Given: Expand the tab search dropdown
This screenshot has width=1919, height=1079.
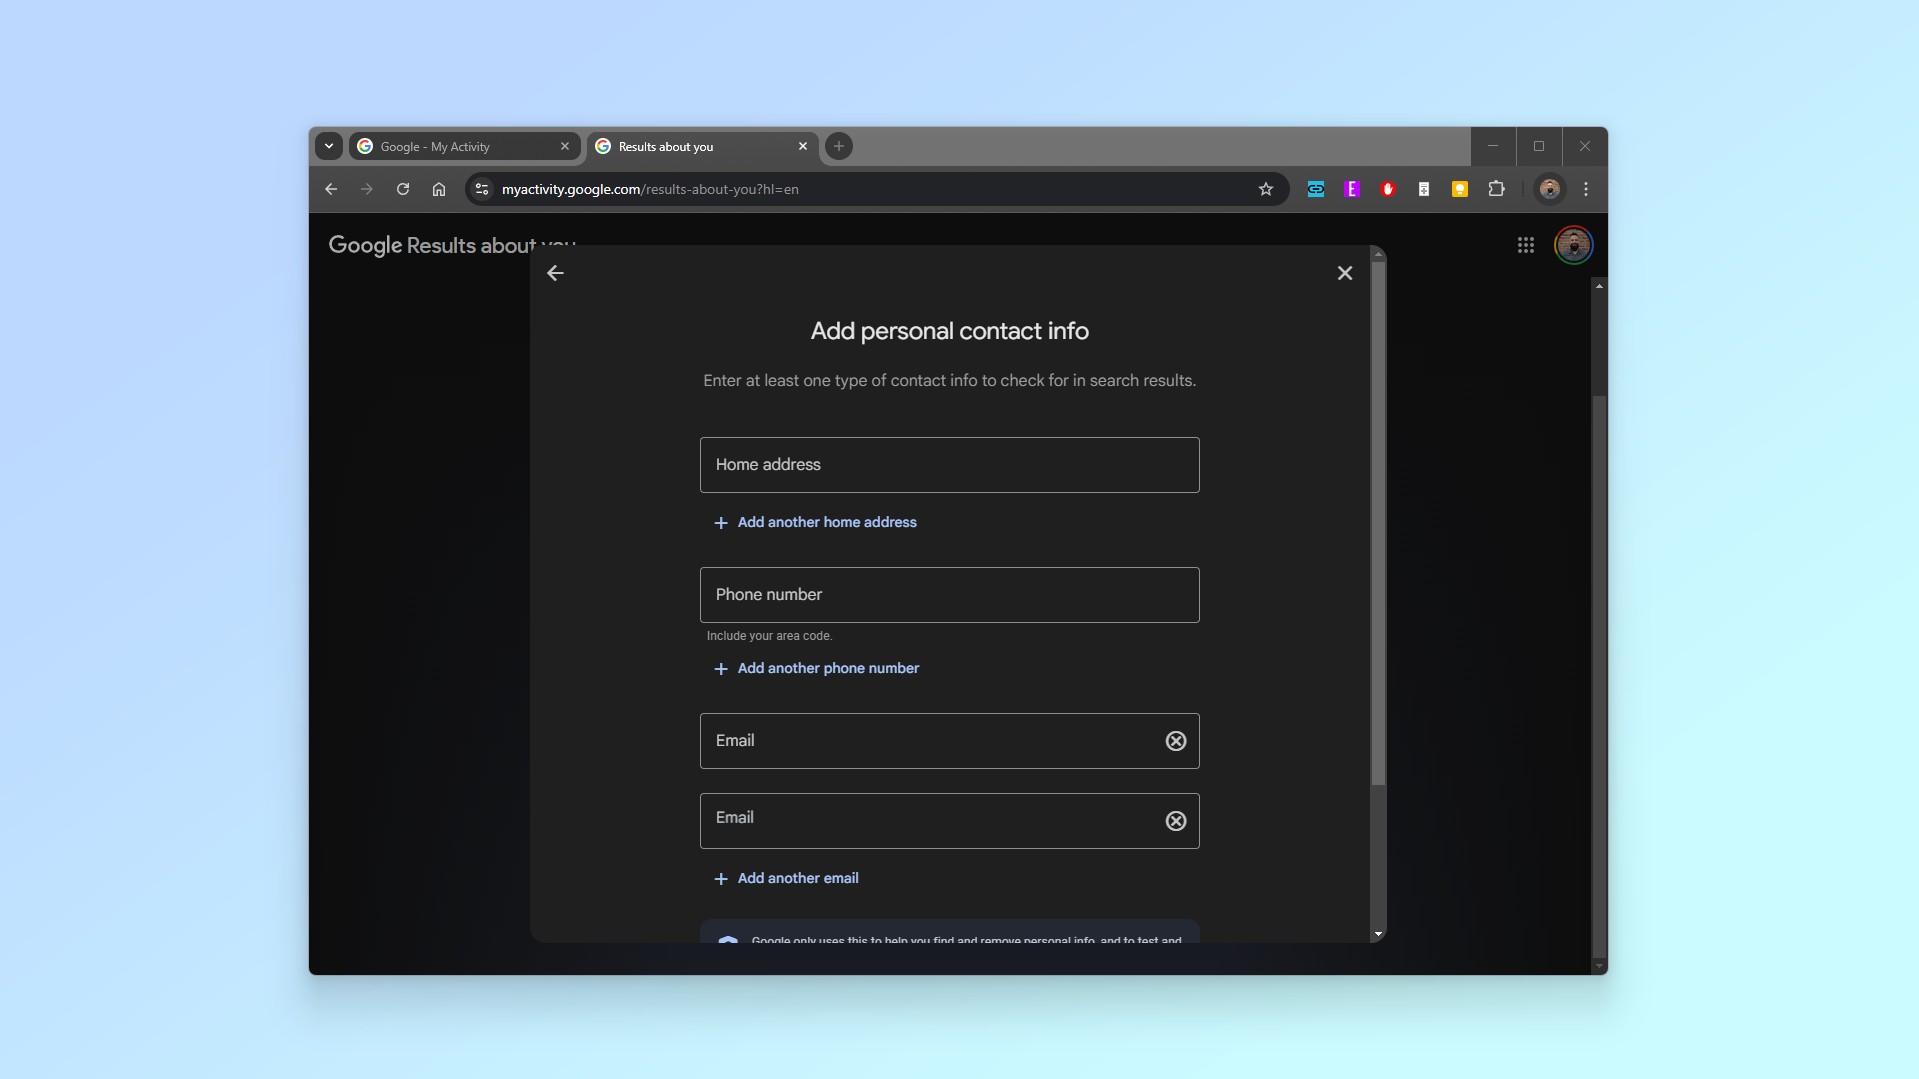Looking at the screenshot, I should pyautogui.click(x=328, y=146).
